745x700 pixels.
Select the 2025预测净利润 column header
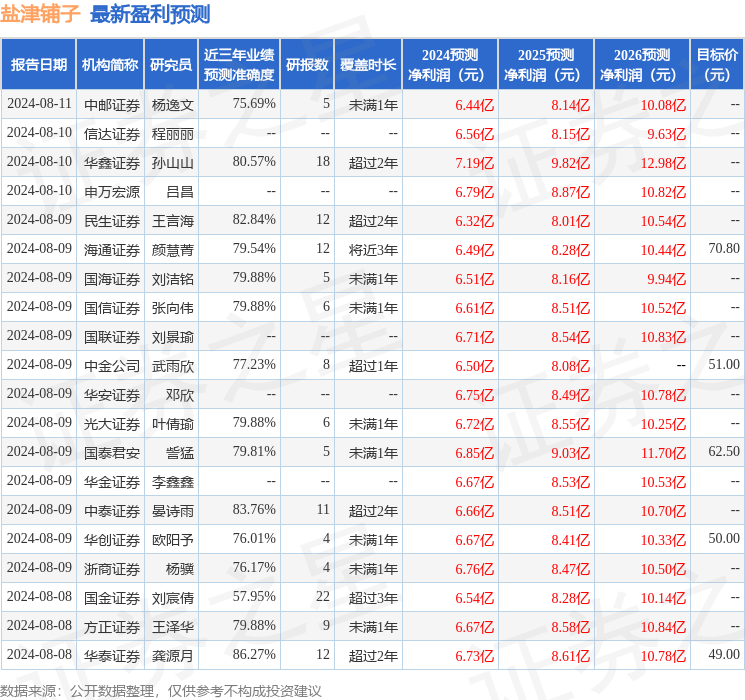546,65
